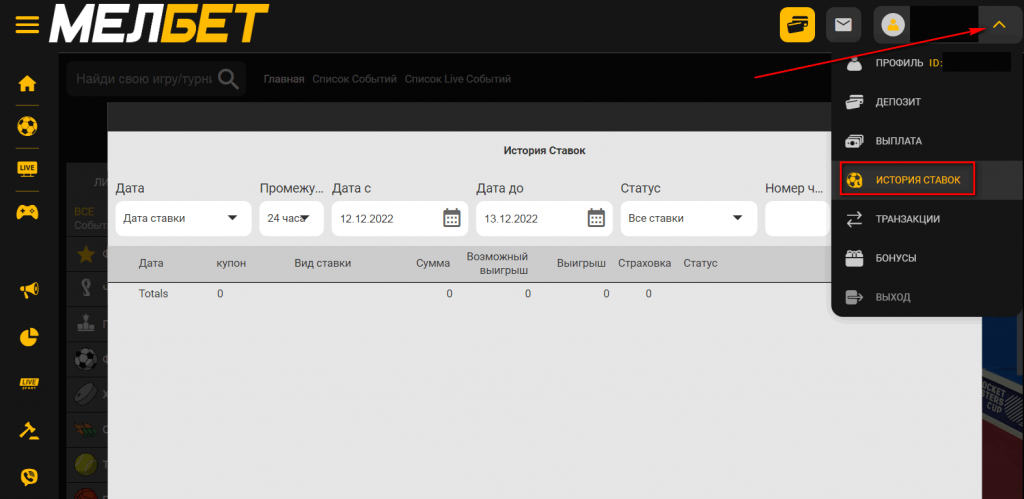Open the calendar picker for Дата с
The height and width of the screenshot is (499, 1024).
(x=451, y=218)
